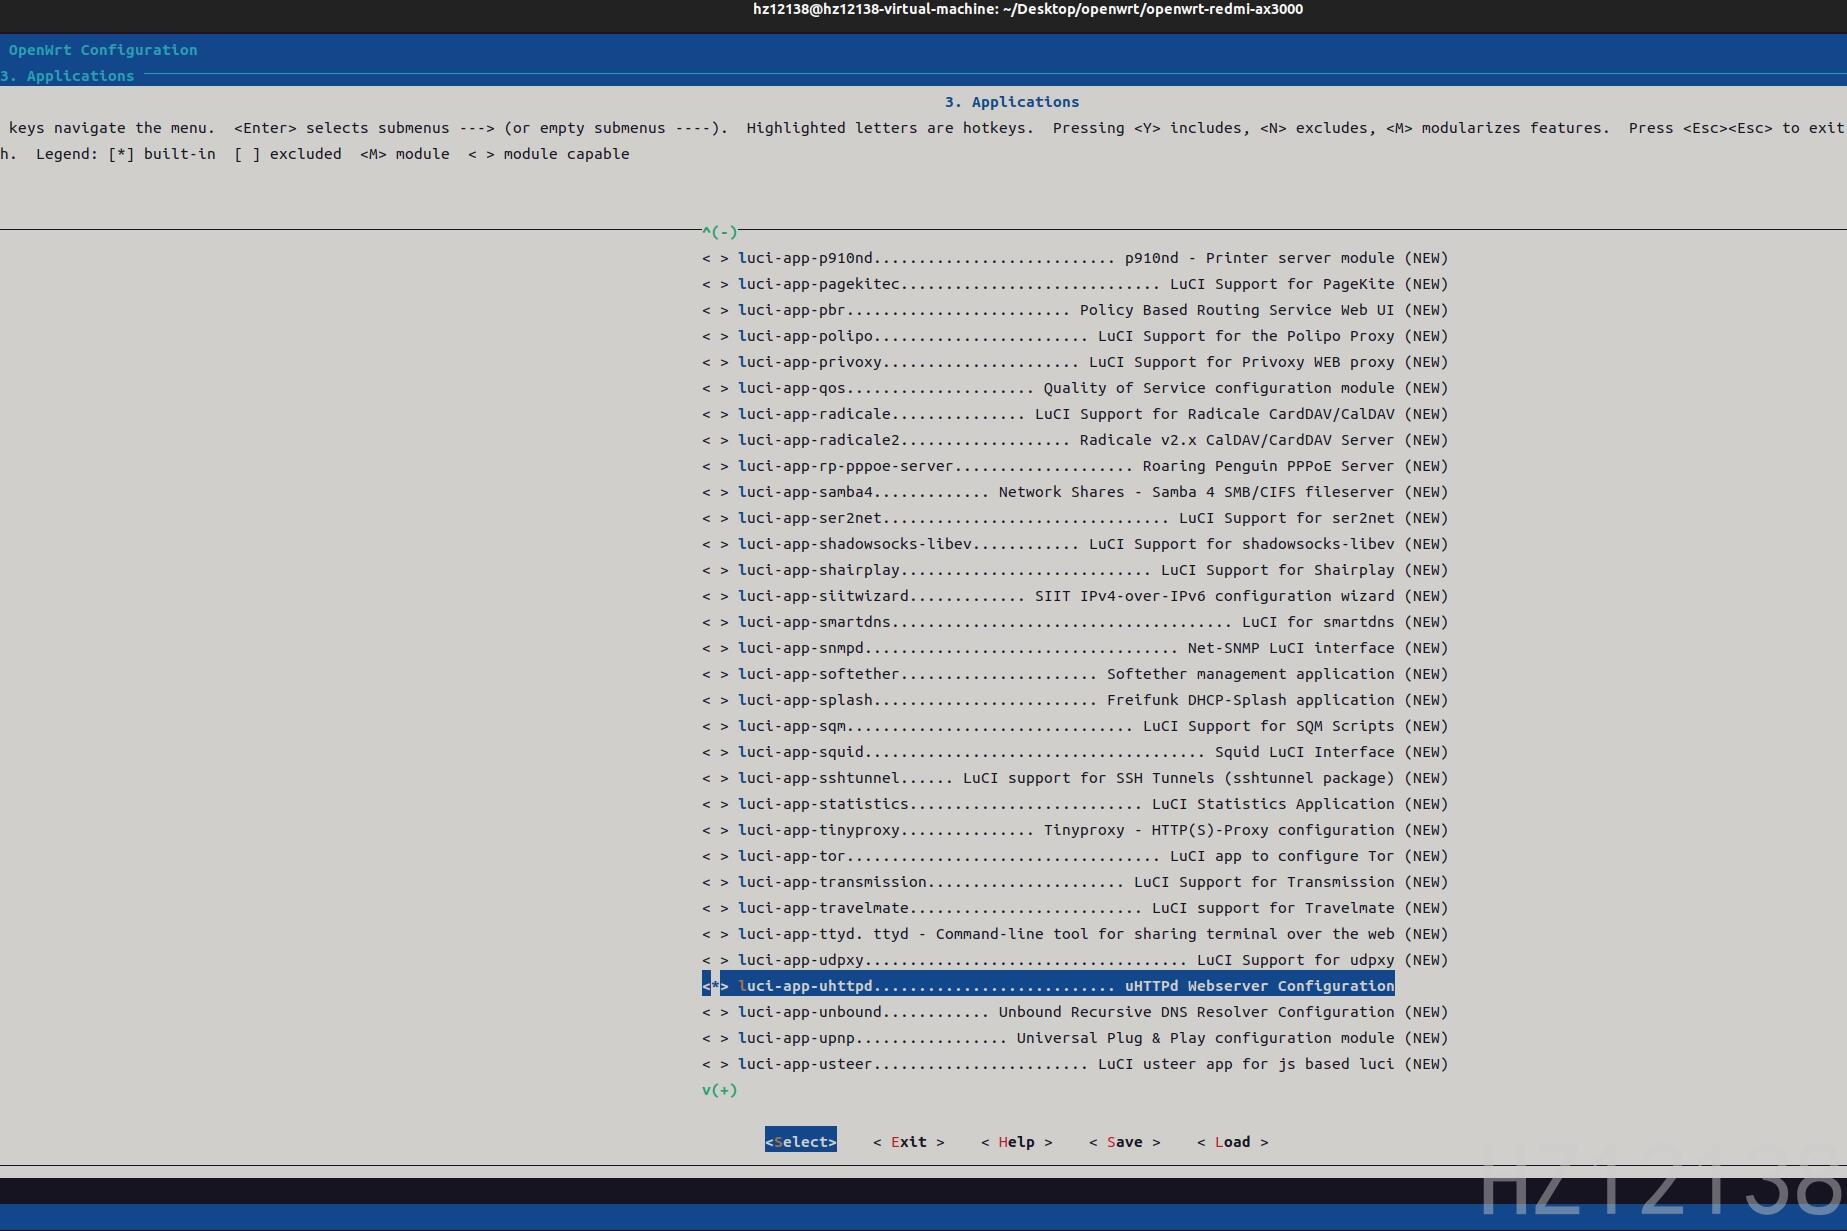Click the terminal window title text
This screenshot has height=1231, width=1847.
point(1028,9)
